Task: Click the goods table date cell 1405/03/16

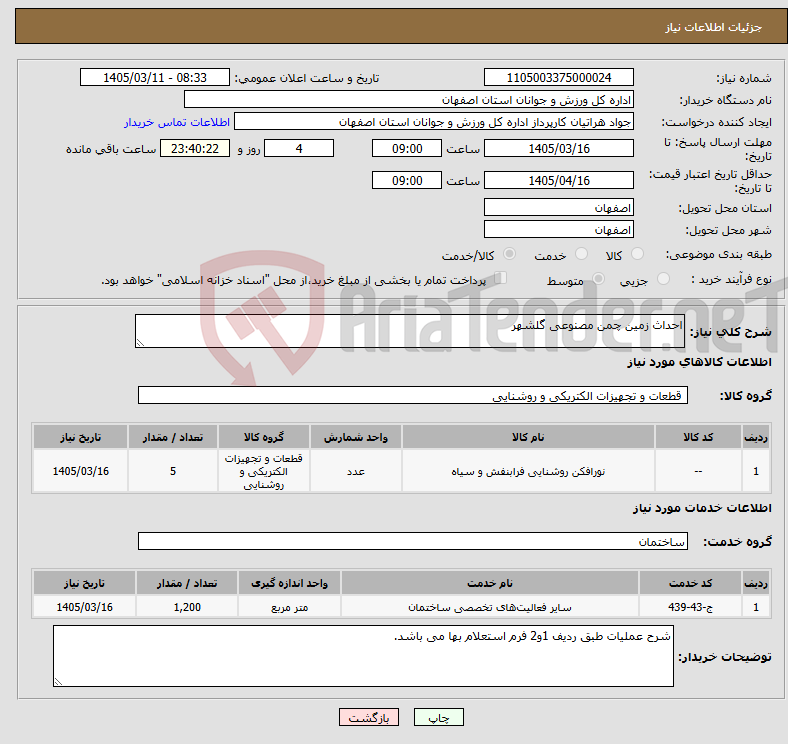Action: coord(80,471)
